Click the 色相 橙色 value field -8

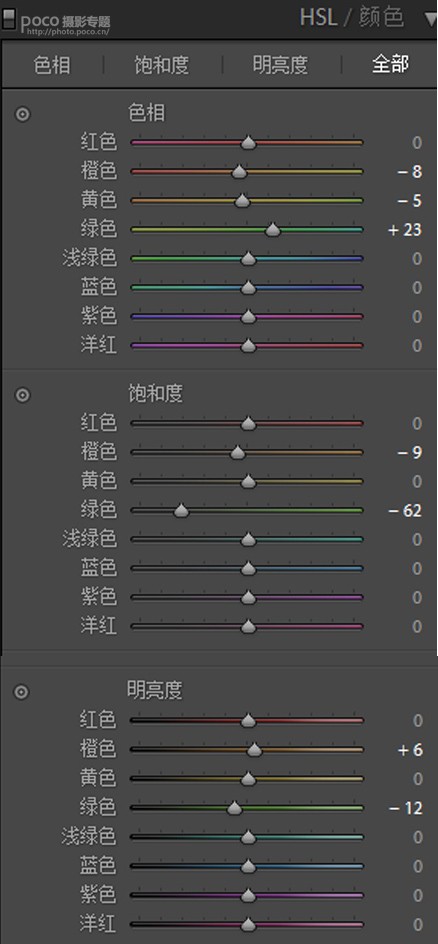[x=410, y=172]
